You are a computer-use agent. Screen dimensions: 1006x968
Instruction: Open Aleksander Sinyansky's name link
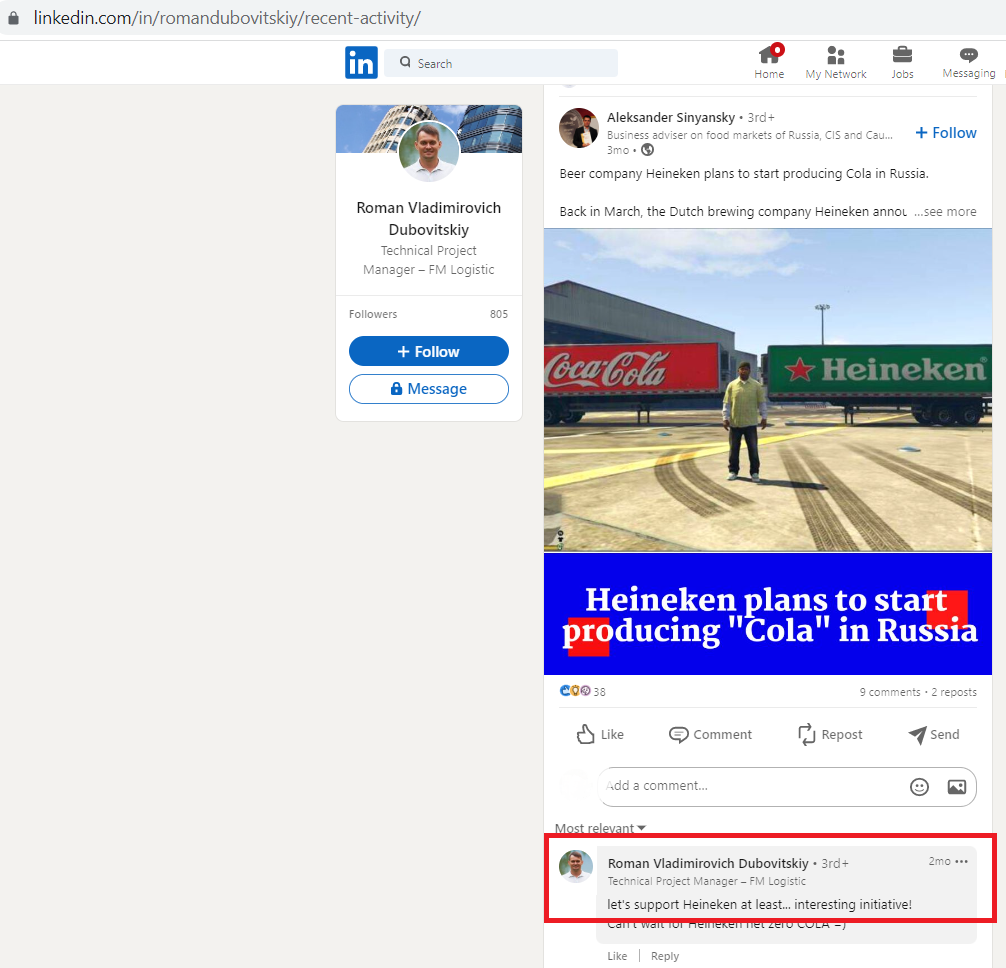click(x=670, y=117)
